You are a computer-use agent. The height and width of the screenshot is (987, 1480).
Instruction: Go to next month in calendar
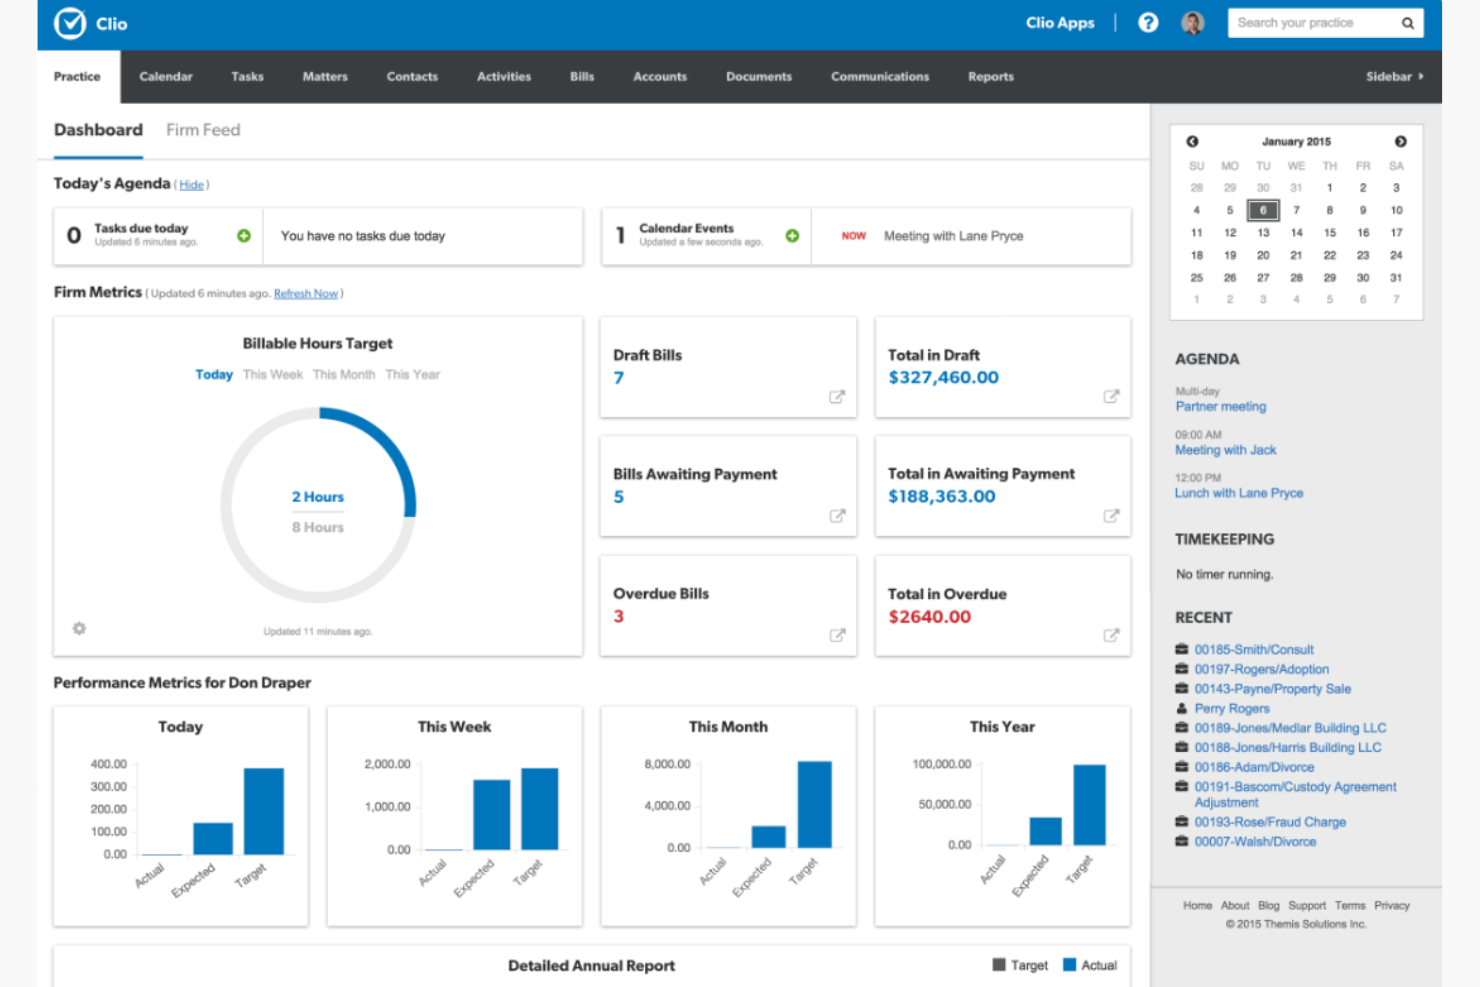[x=1400, y=141]
